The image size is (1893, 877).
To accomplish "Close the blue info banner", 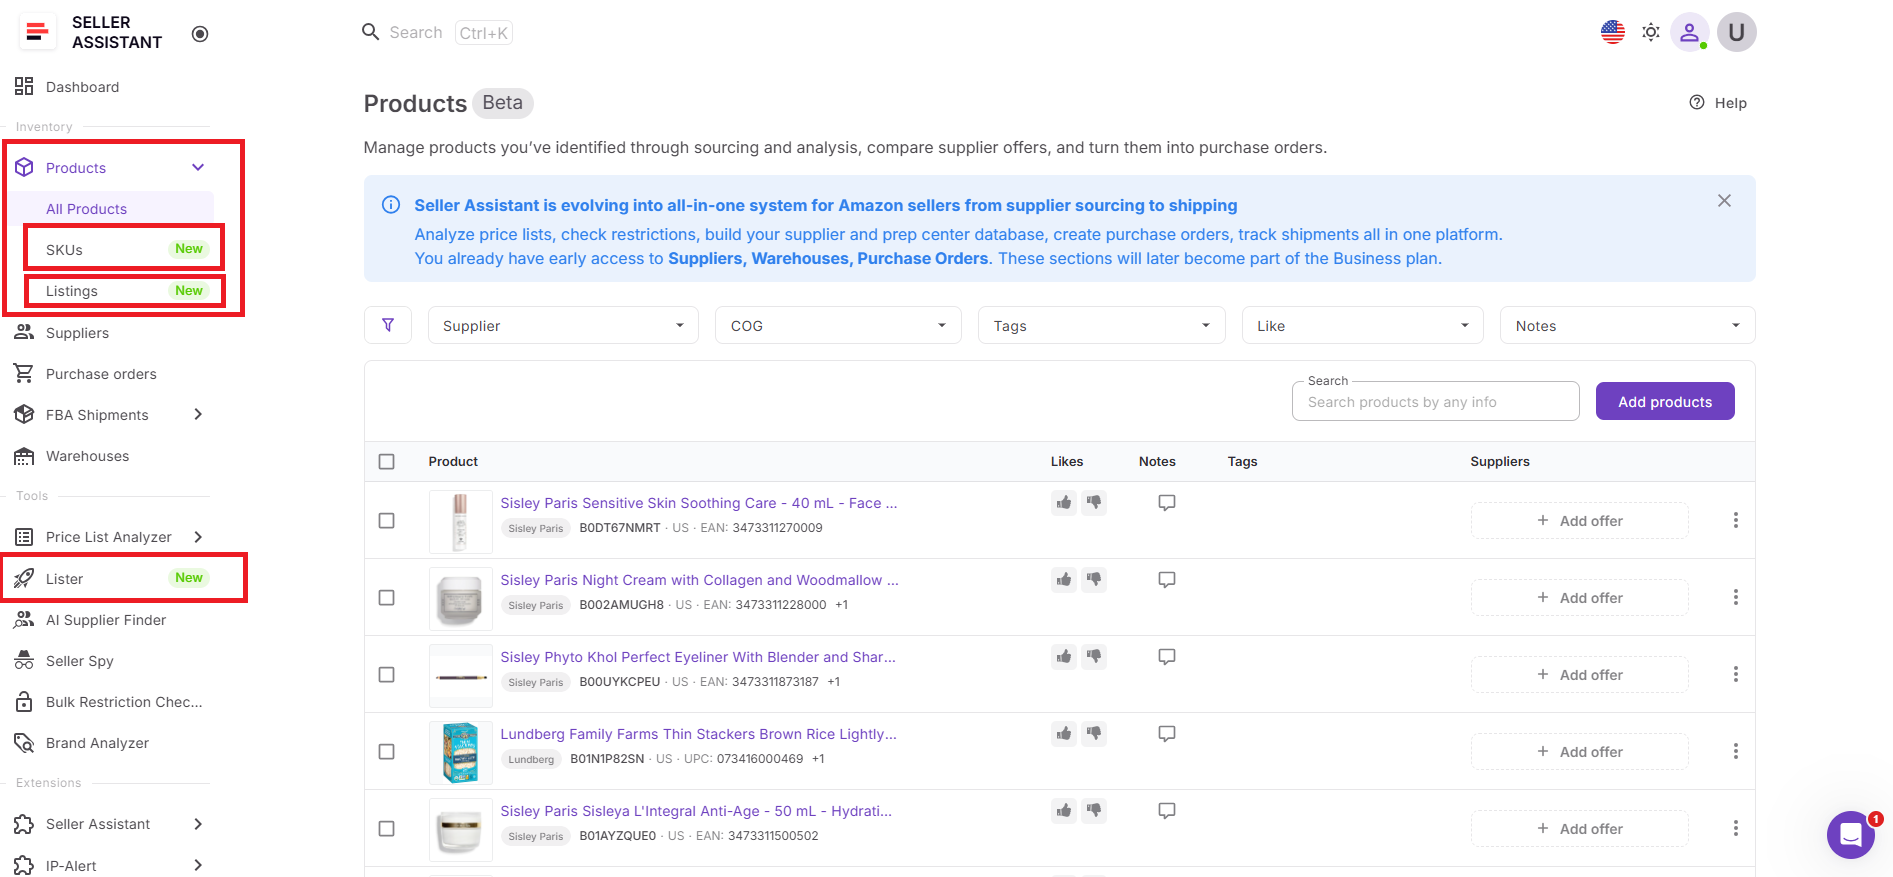I will tap(1724, 201).
